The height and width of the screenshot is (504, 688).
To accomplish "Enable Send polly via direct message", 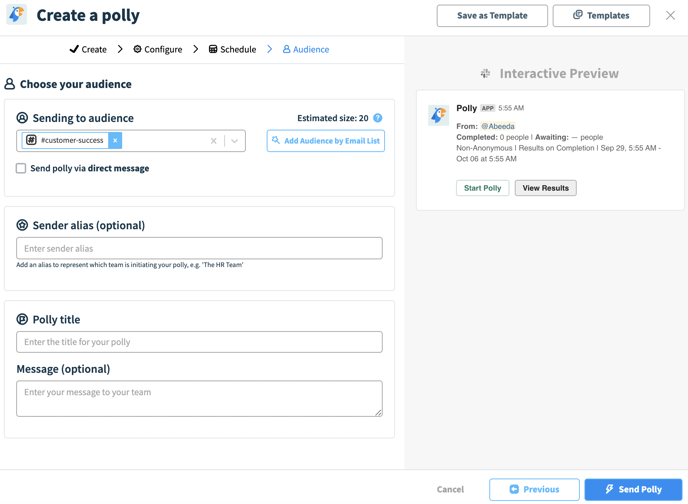I will (21, 168).
